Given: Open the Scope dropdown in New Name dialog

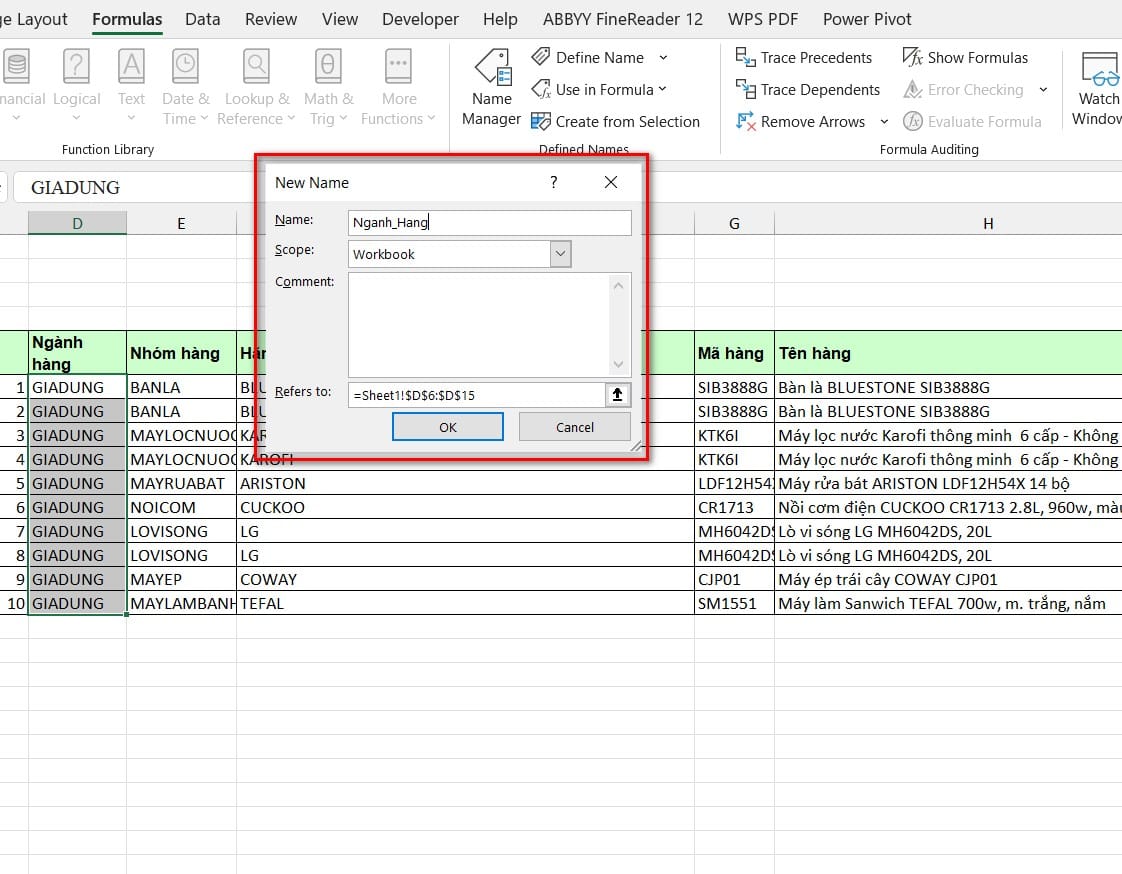Looking at the screenshot, I should pos(560,253).
